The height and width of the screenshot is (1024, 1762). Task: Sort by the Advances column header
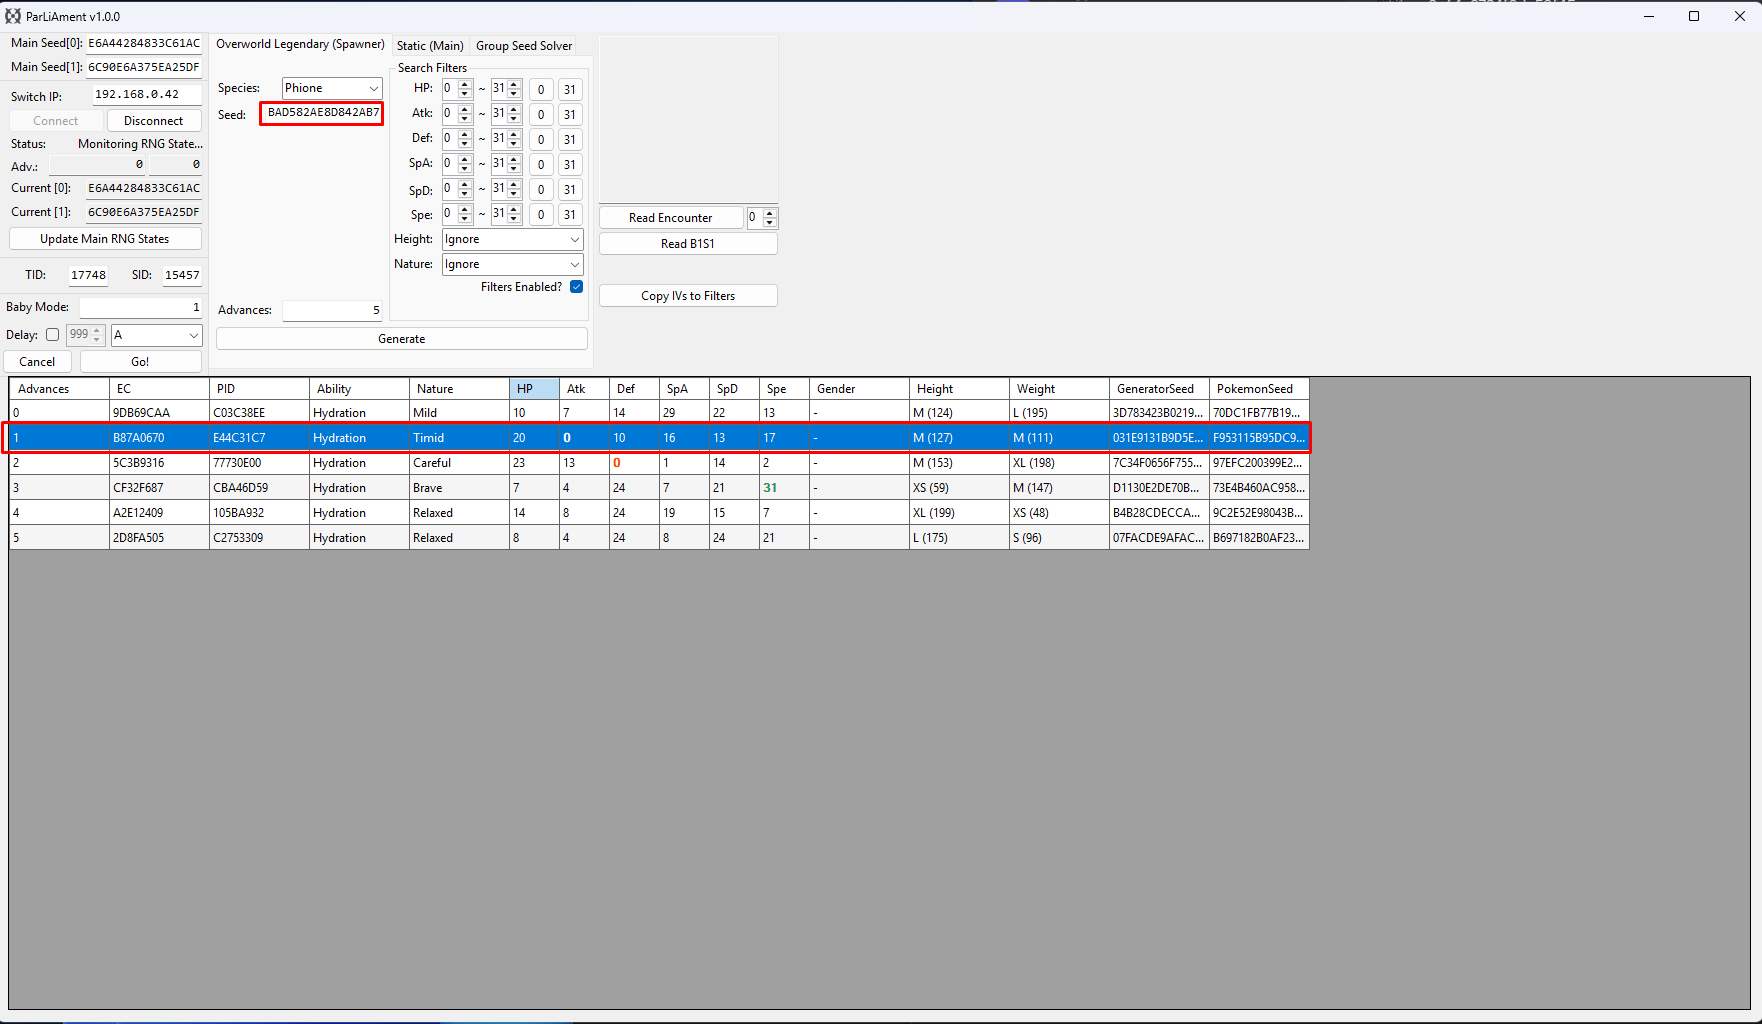(59, 389)
